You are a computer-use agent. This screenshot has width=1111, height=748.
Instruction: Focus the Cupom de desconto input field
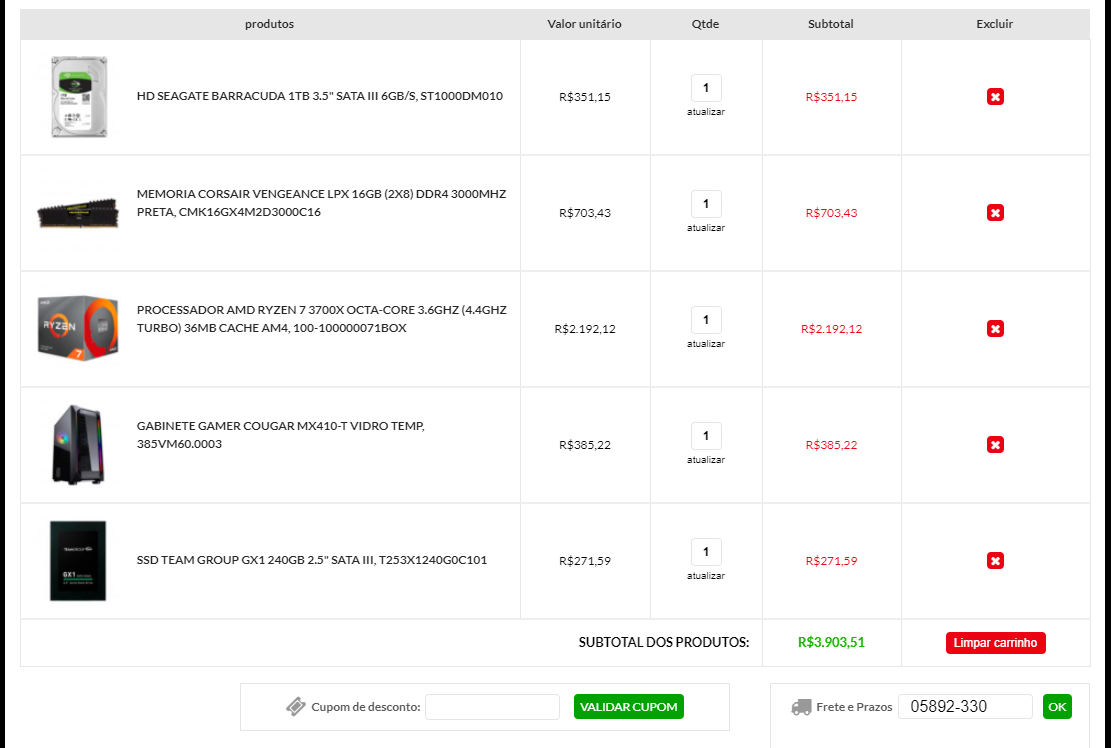[492, 707]
